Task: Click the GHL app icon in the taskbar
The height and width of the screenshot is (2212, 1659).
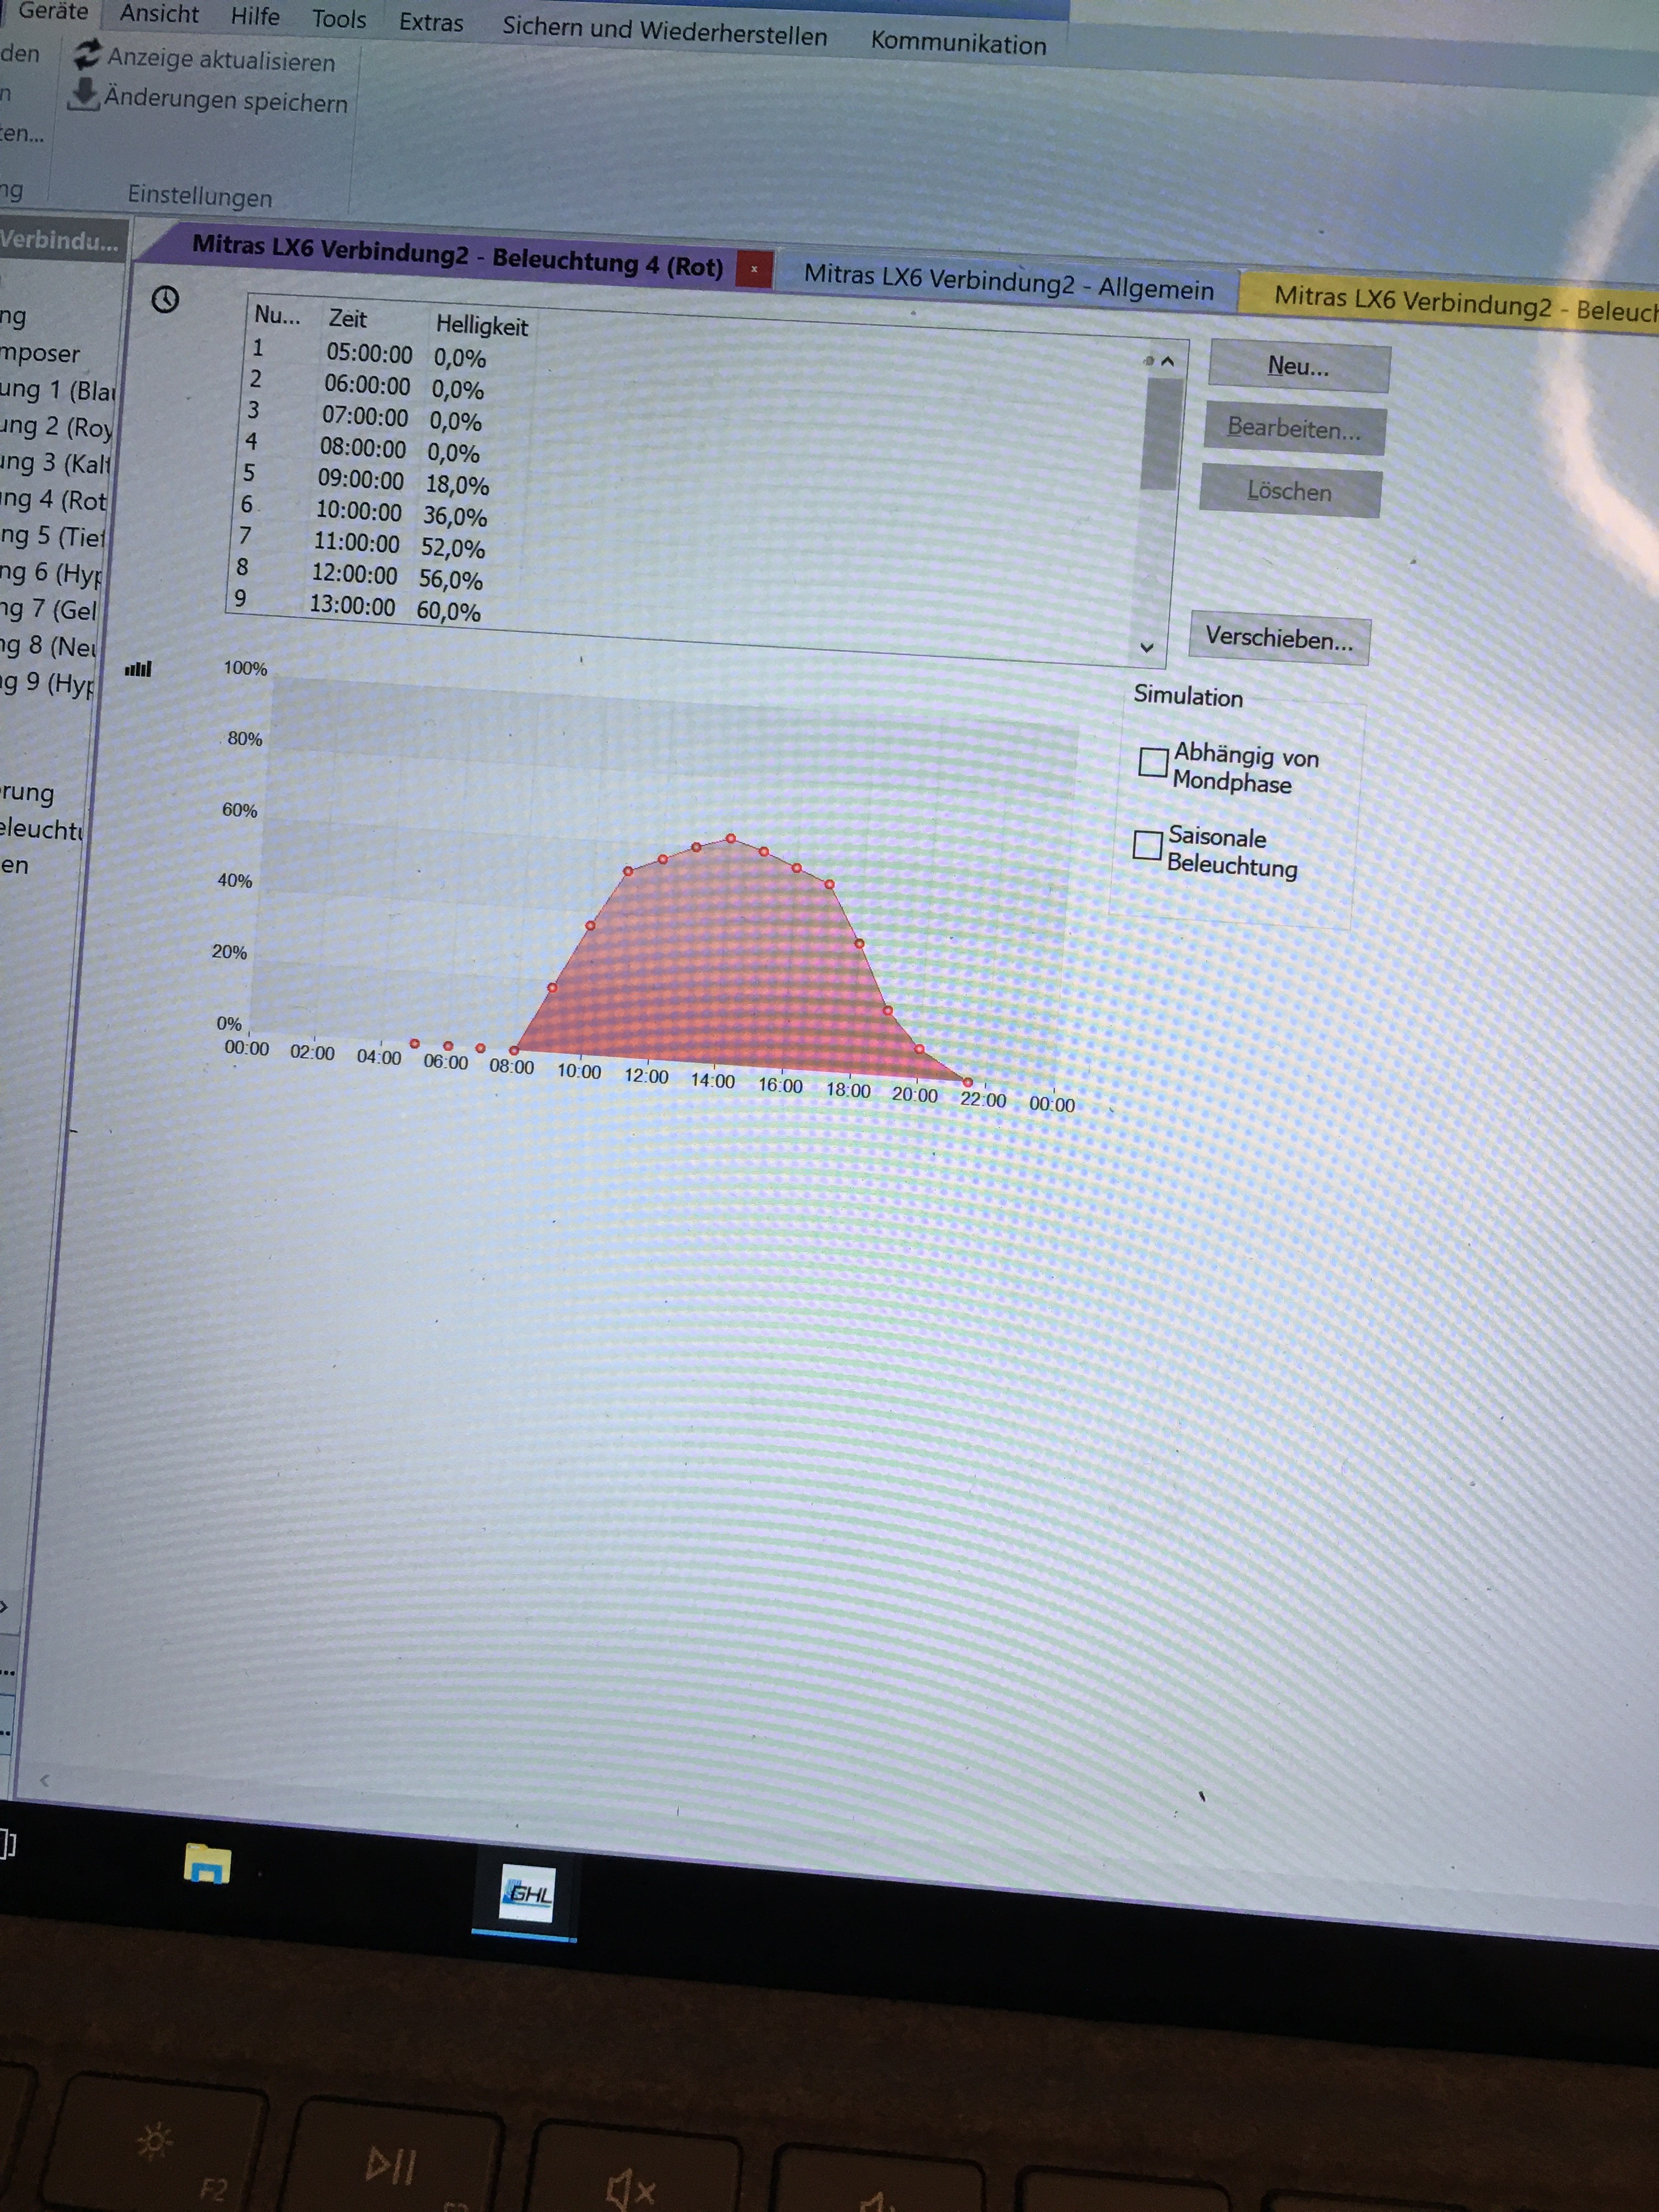Action: click(526, 1893)
